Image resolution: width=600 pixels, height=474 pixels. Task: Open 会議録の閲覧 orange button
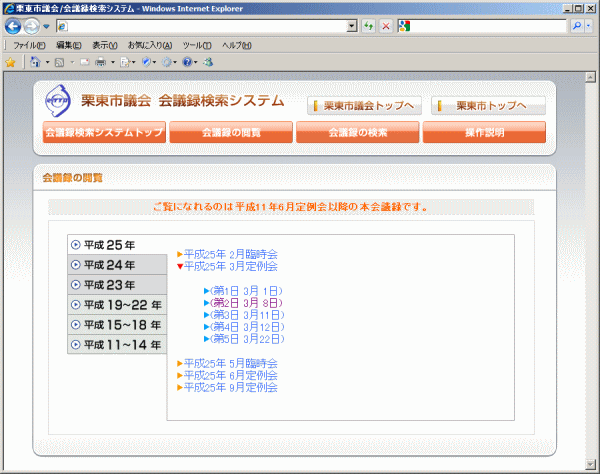click(231, 132)
